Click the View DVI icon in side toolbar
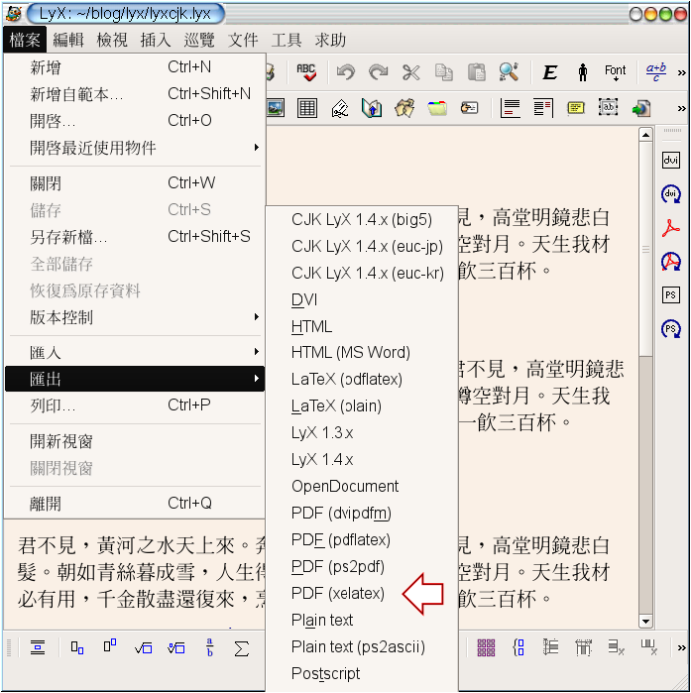691x693 pixels. coord(671,160)
